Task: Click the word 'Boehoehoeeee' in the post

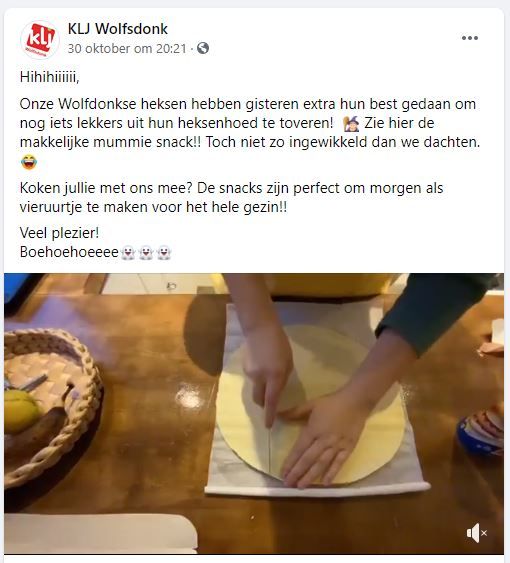Action: (69, 252)
